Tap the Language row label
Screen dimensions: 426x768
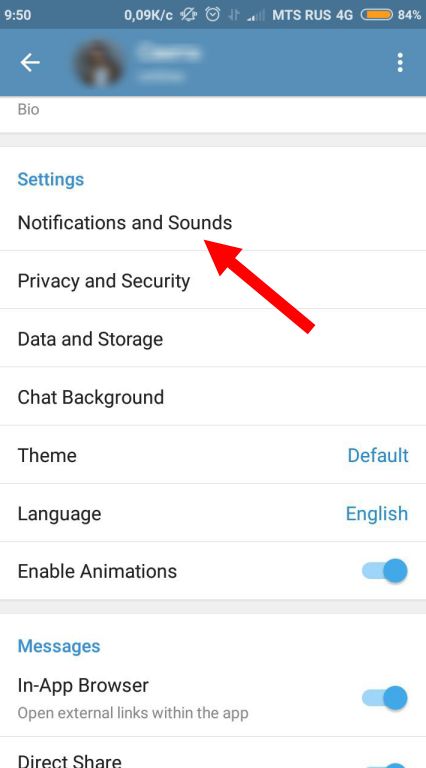(59, 514)
